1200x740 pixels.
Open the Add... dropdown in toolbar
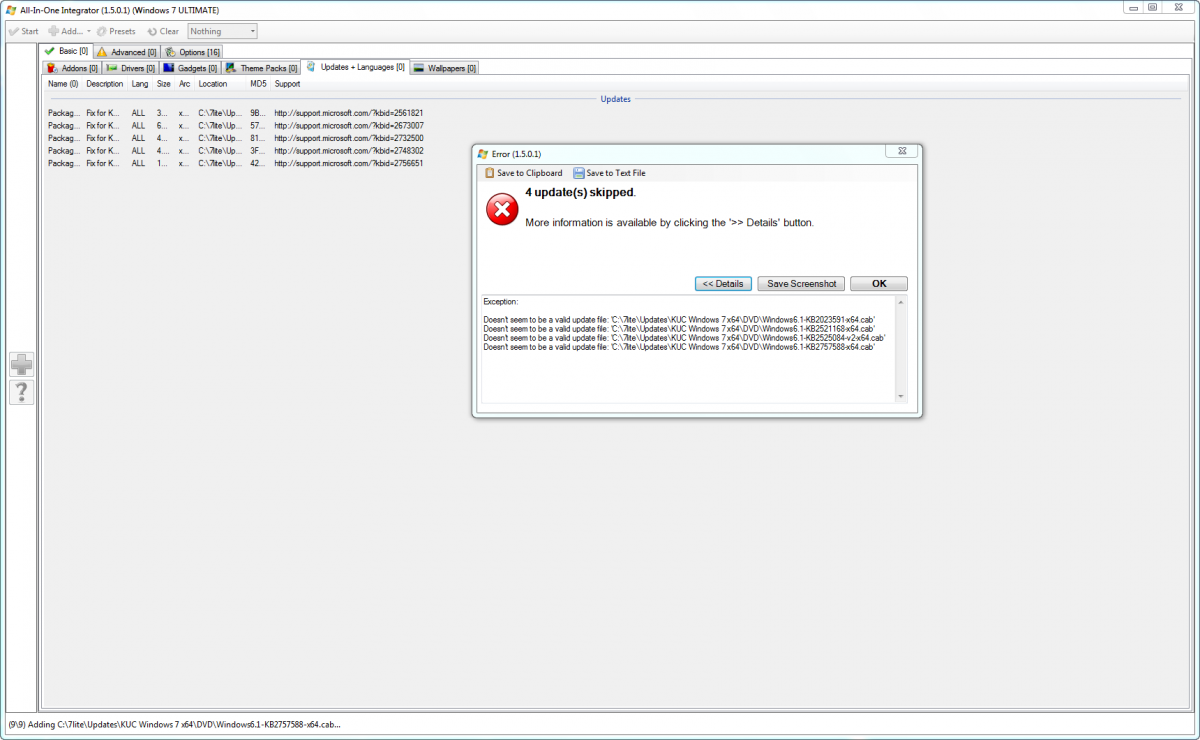pos(69,31)
